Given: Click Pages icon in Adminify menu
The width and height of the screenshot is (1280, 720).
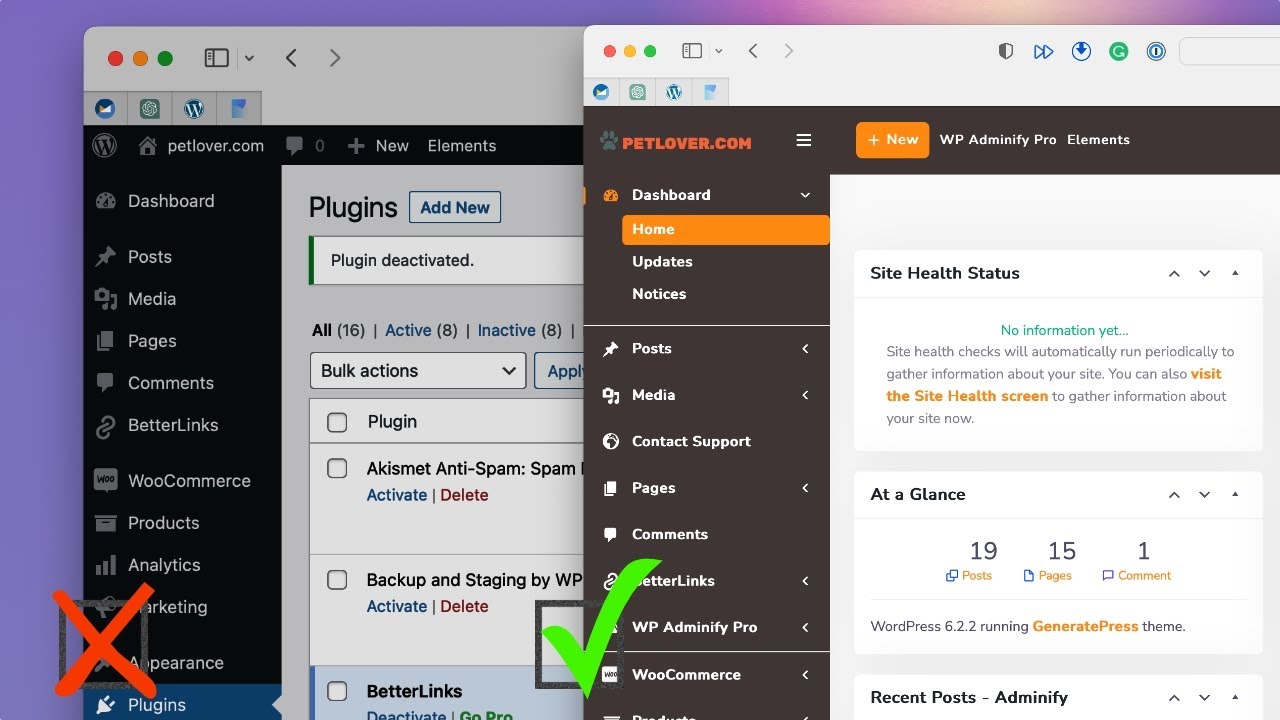Looking at the screenshot, I should (x=611, y=488).
